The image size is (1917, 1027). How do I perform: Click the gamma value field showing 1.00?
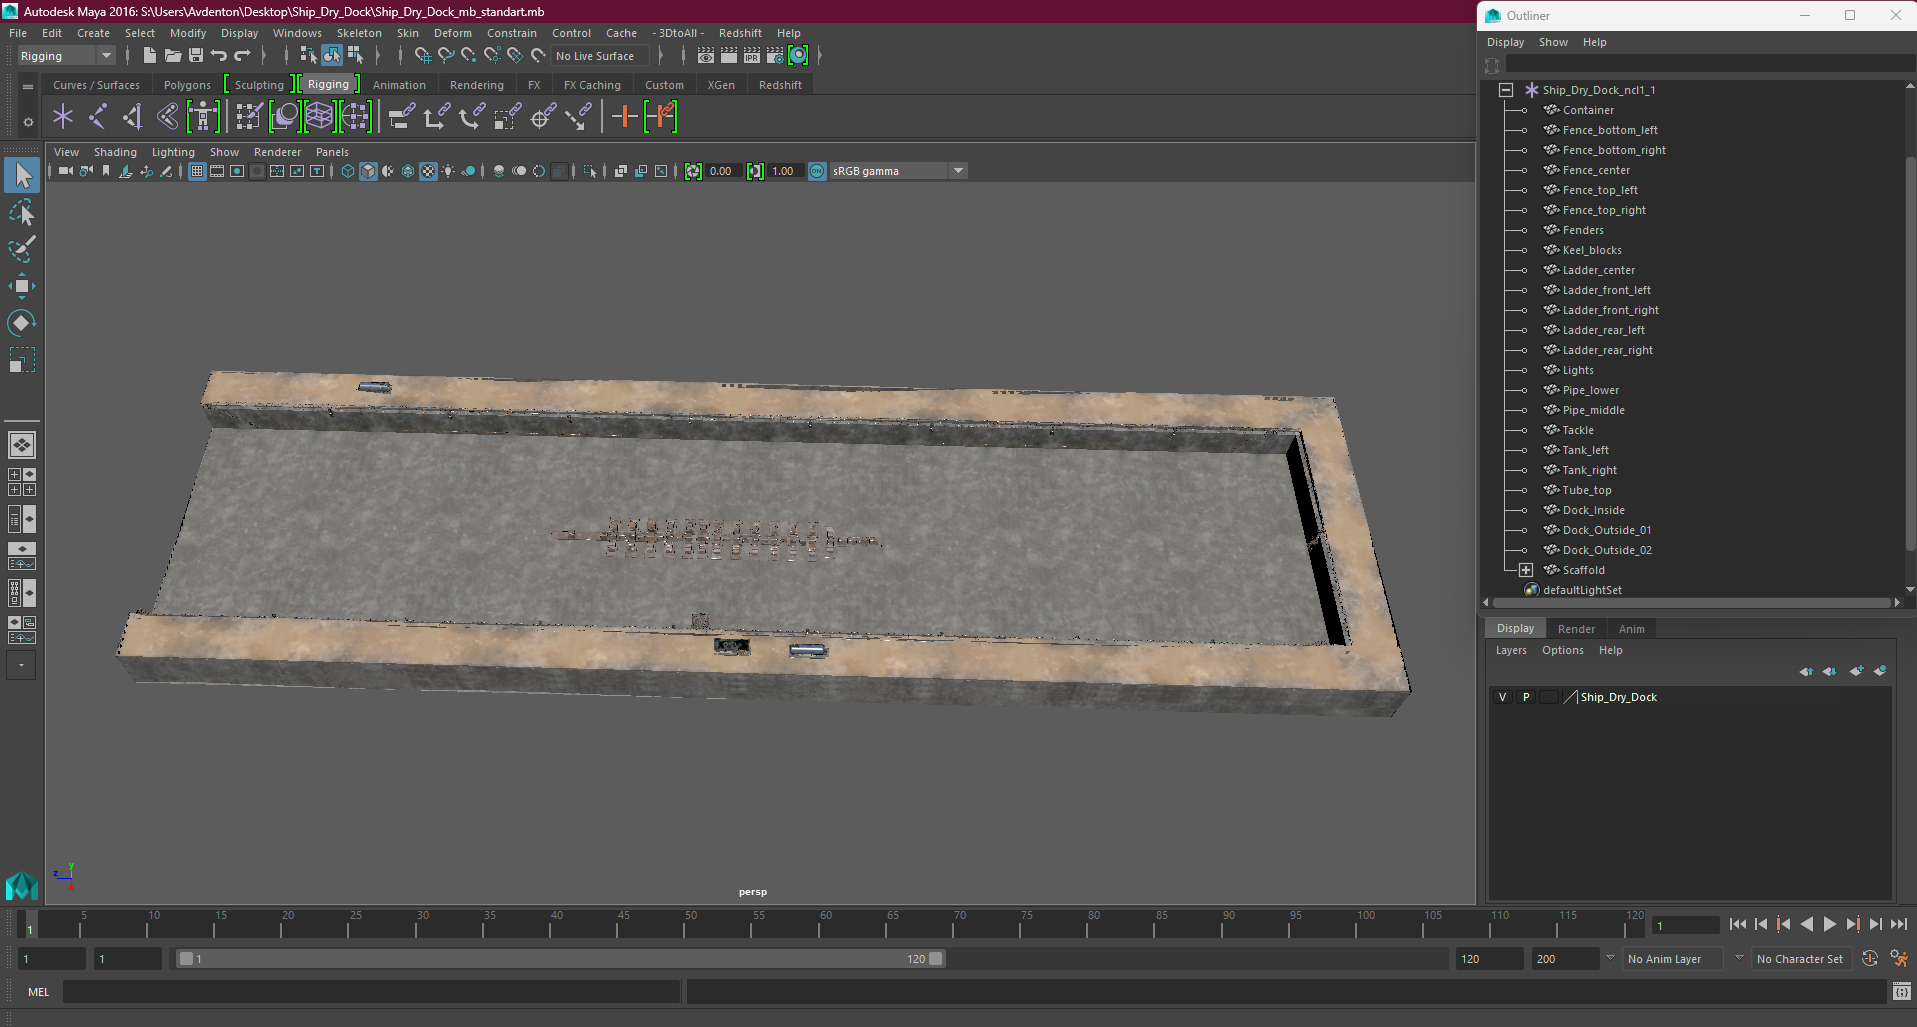[784, 171]
